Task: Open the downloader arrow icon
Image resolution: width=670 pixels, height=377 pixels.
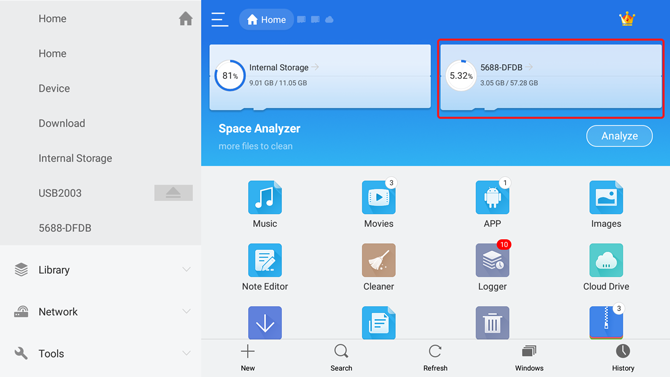Action: pos(265,322)
